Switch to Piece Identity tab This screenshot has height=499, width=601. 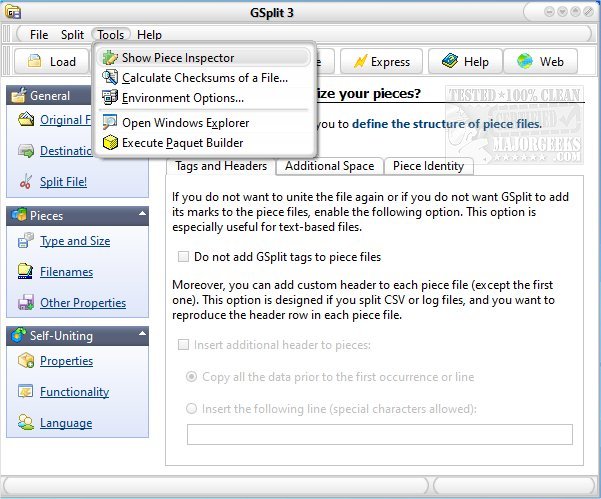pyautogui.click(x=428, y=166)
